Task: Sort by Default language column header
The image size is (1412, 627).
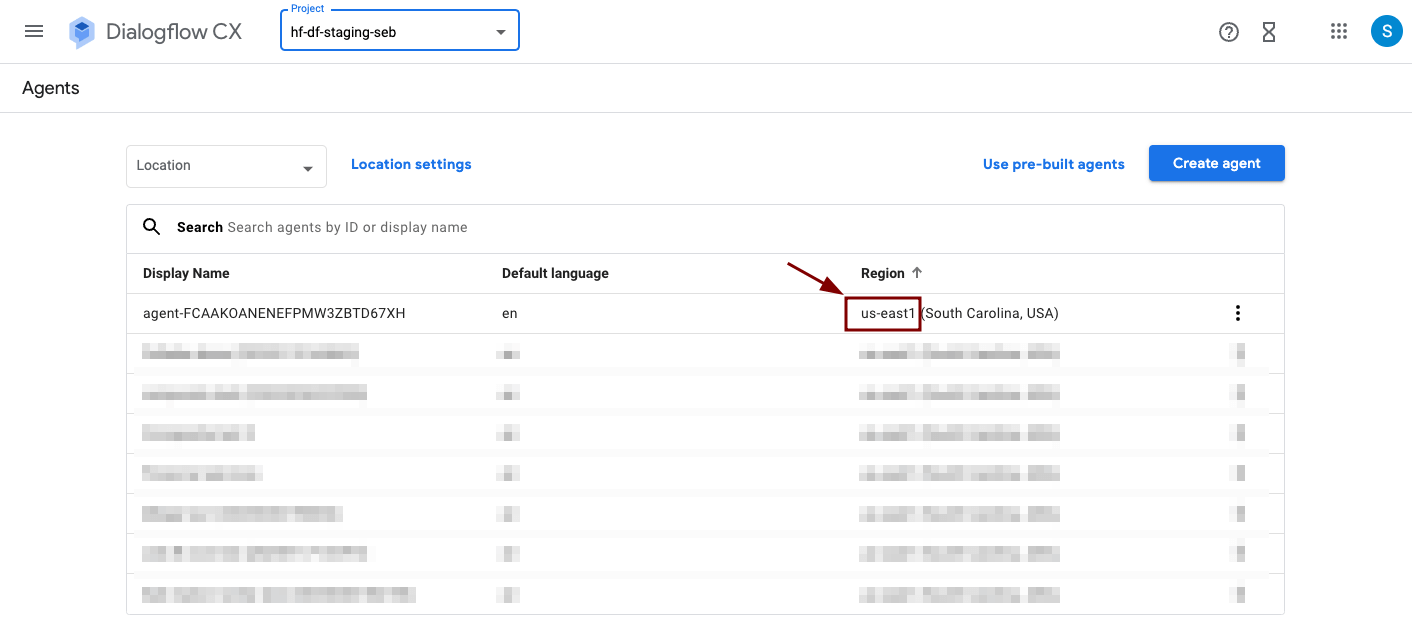Action: click(555, 273)
